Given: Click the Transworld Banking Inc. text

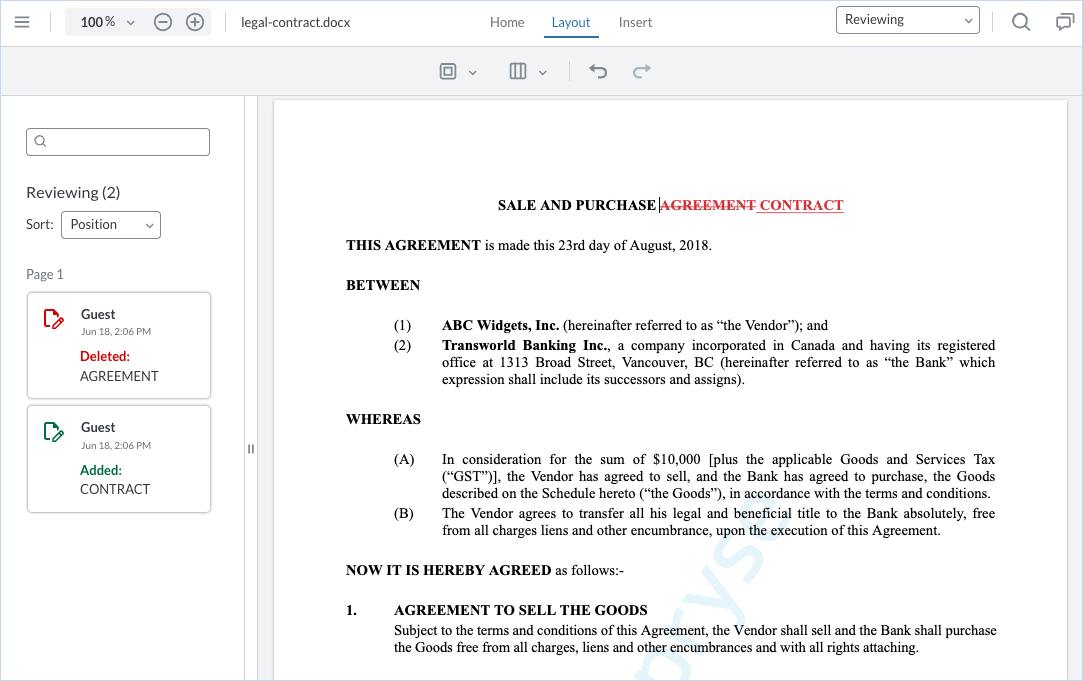Looking at the screenshot, I should point(526,345).
